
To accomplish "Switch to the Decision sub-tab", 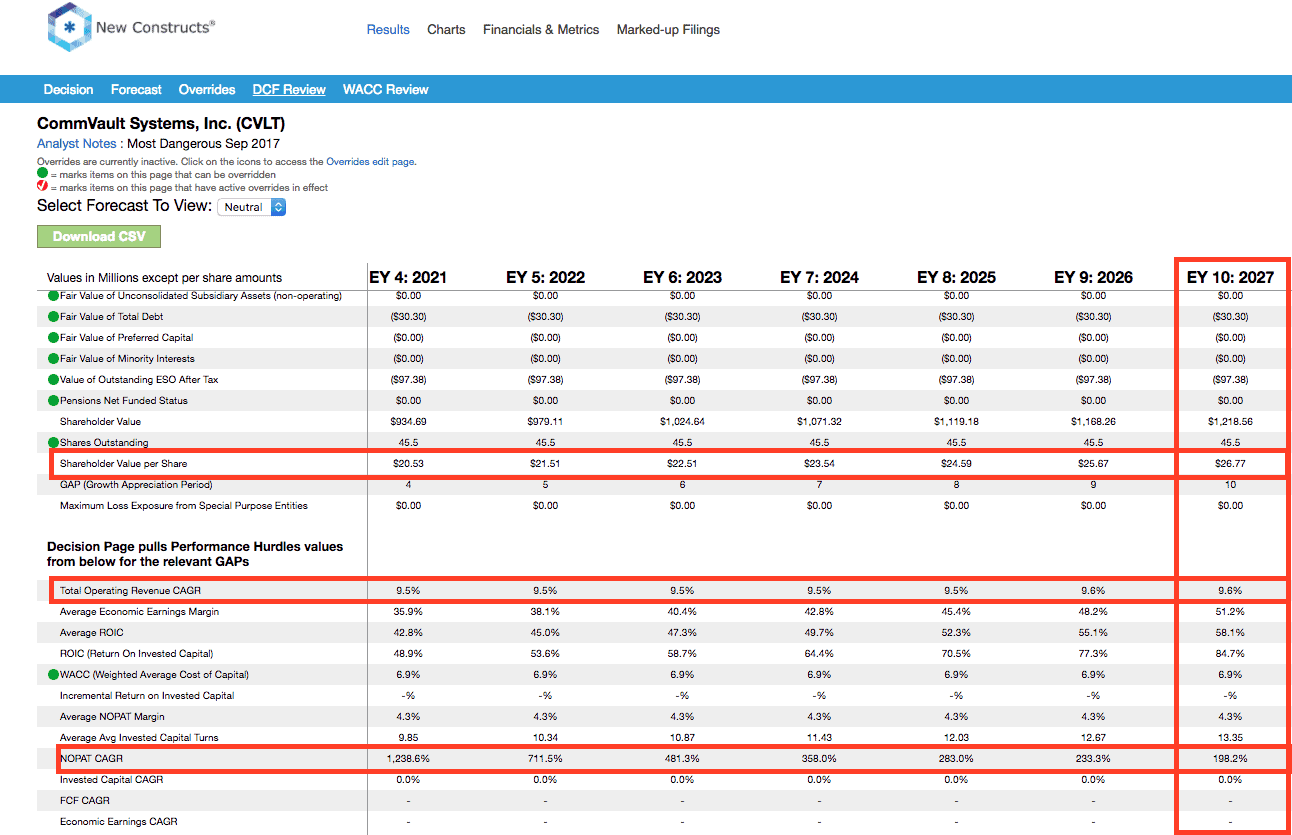I will coord(69,89).
